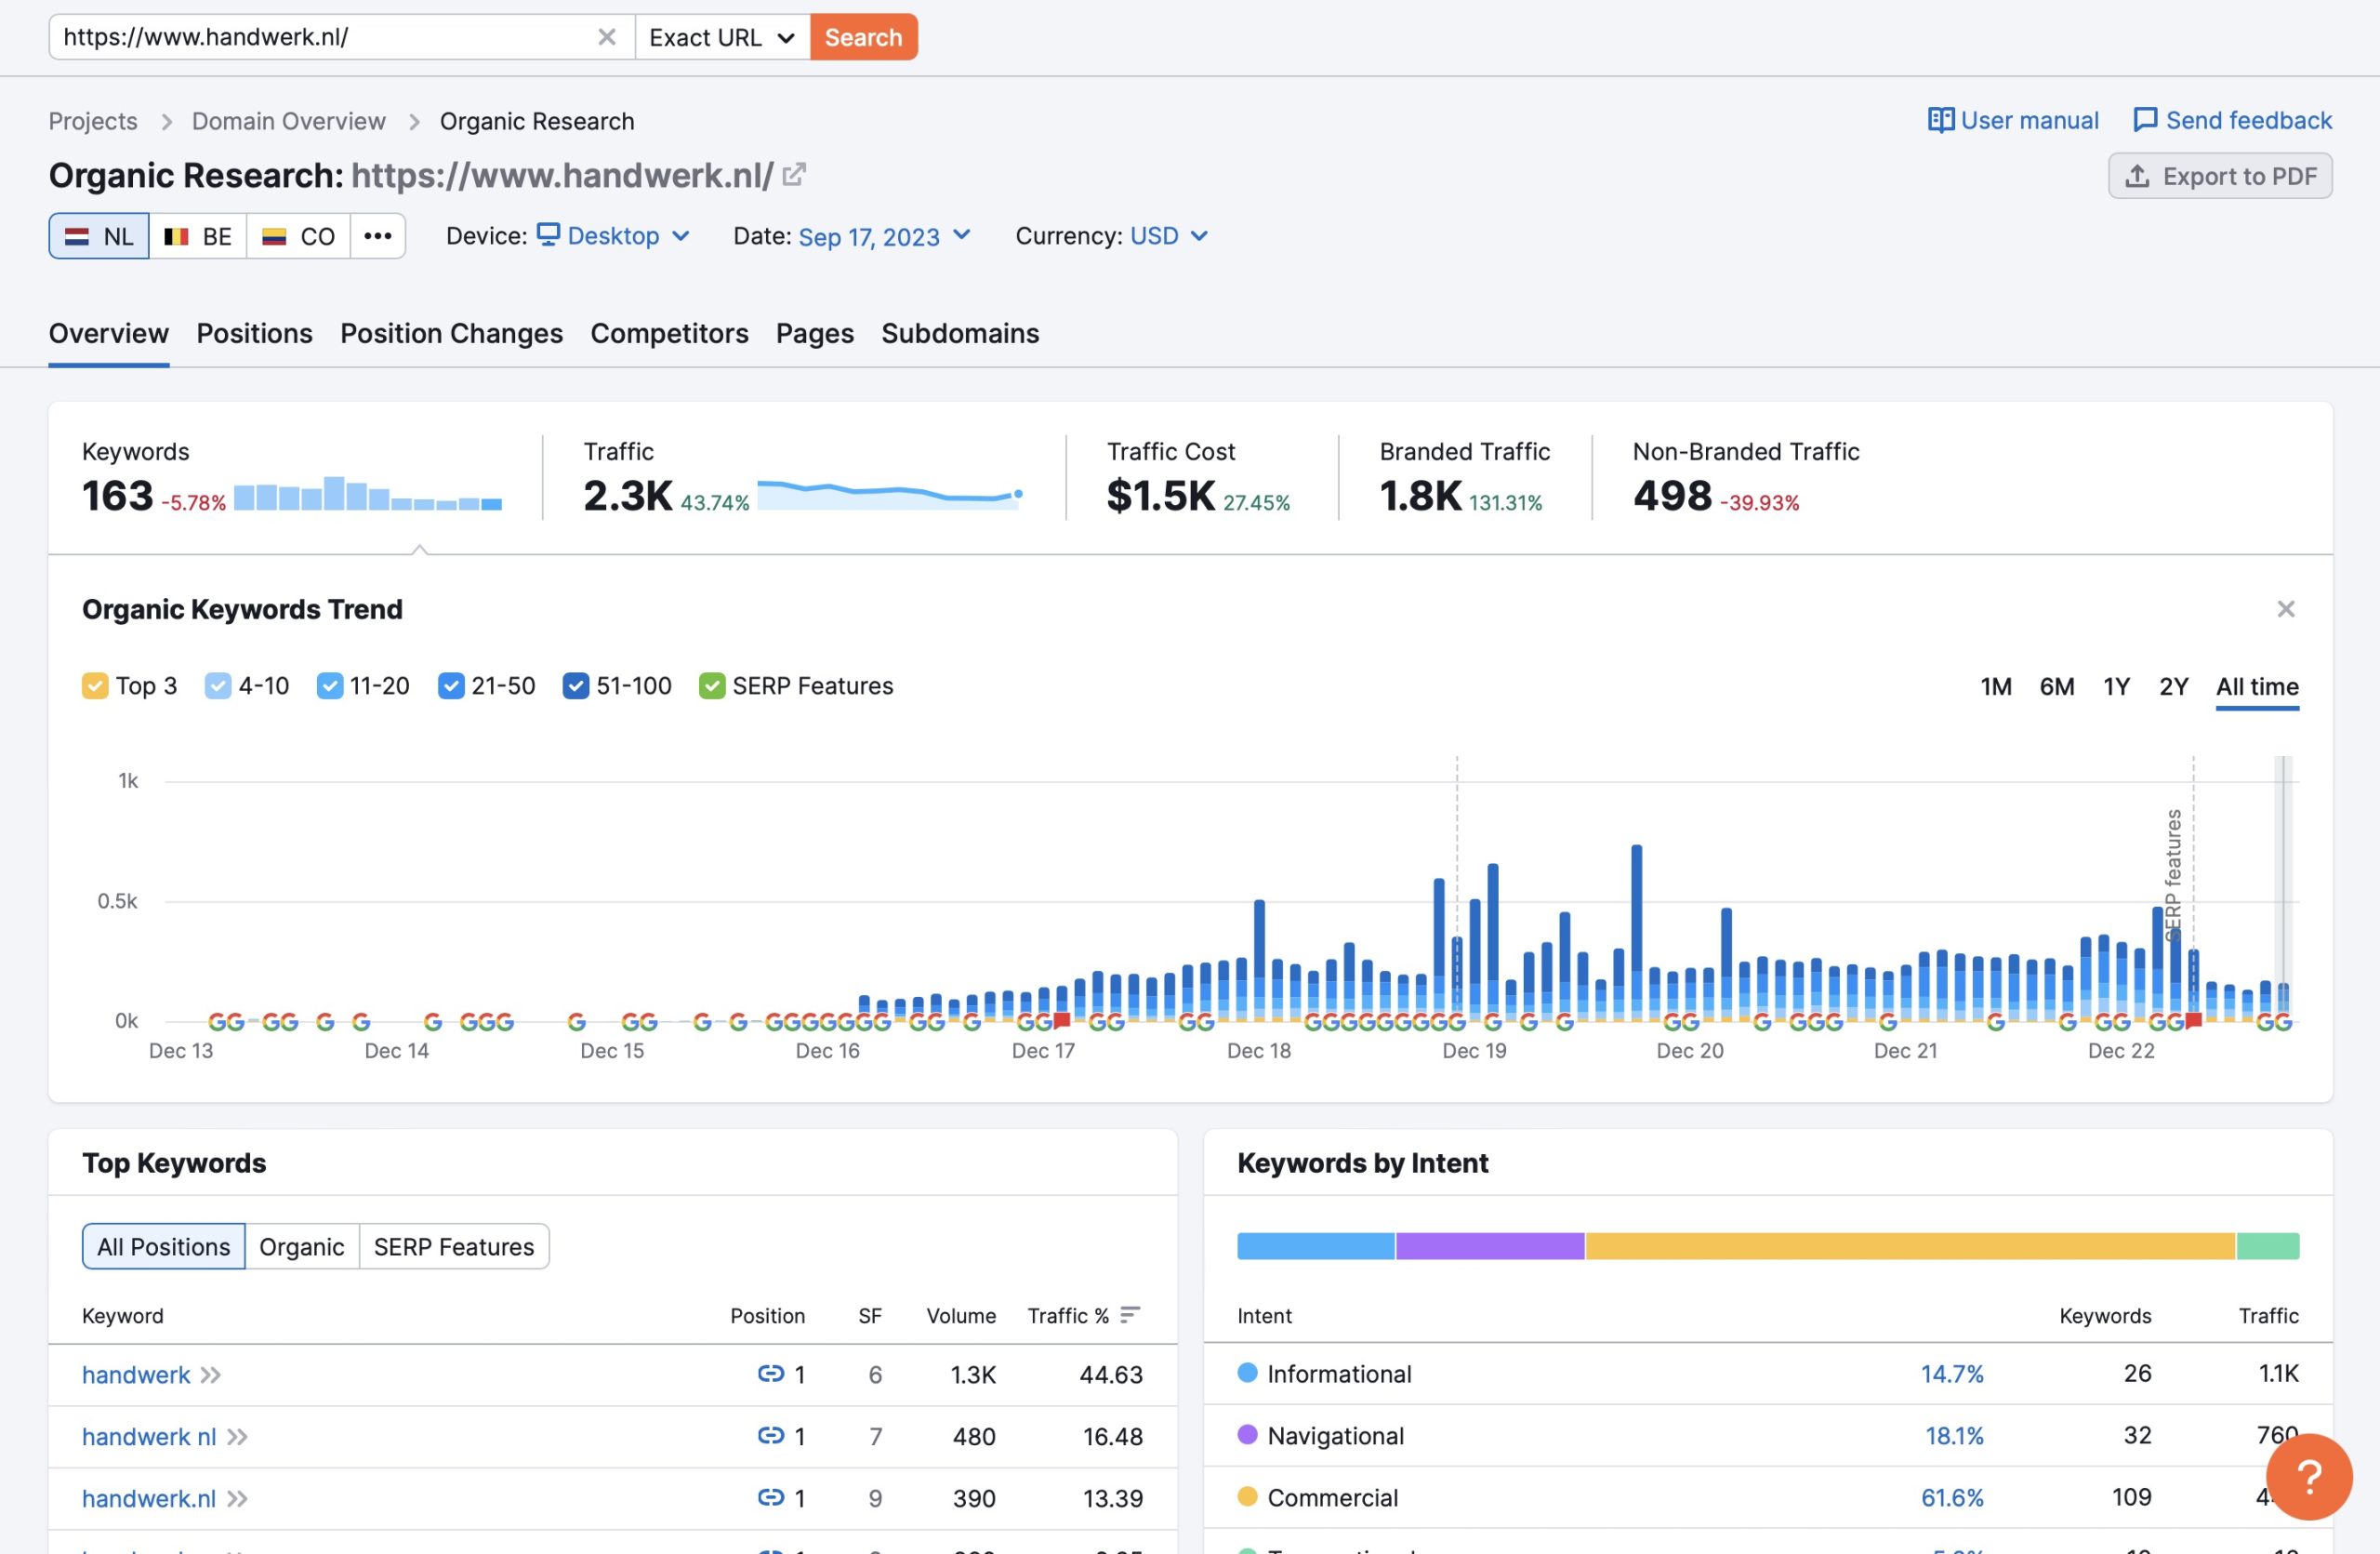2380x1554 pixels.
Task: Switch to the Pages tab
Action: tap(814, 333)
